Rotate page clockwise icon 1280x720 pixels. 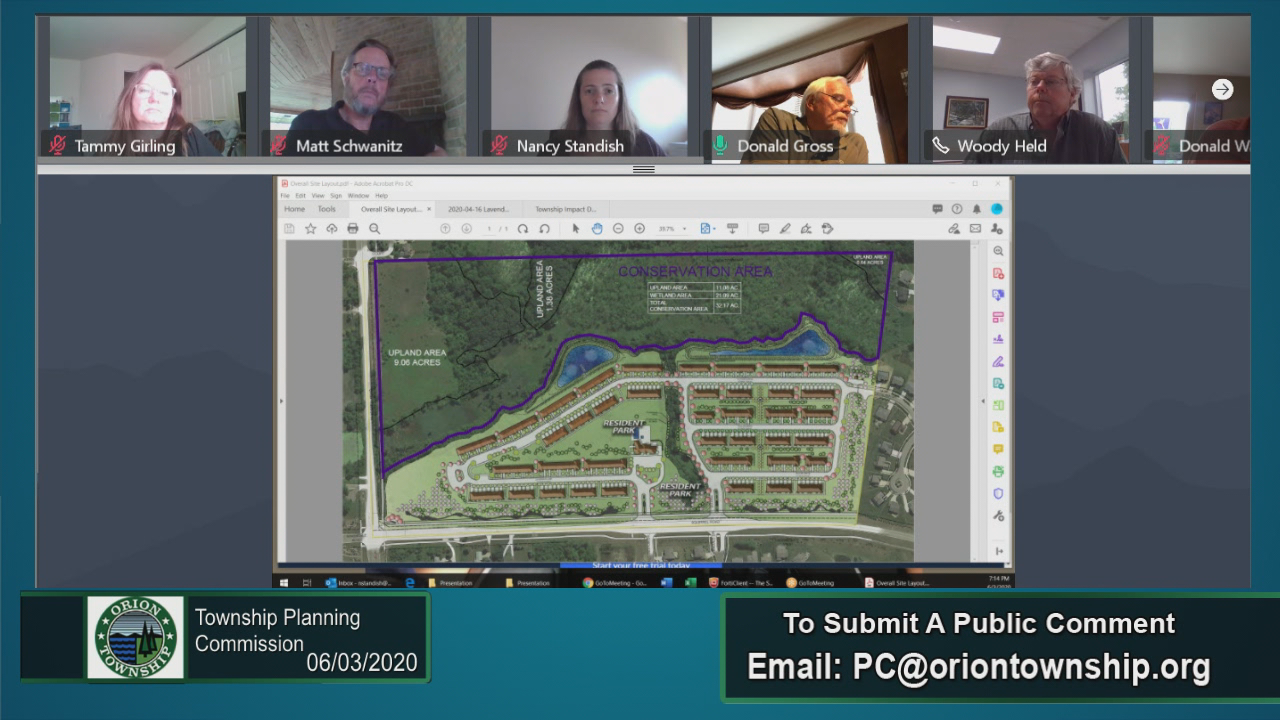pyautogui.click(x=523, y=229)
